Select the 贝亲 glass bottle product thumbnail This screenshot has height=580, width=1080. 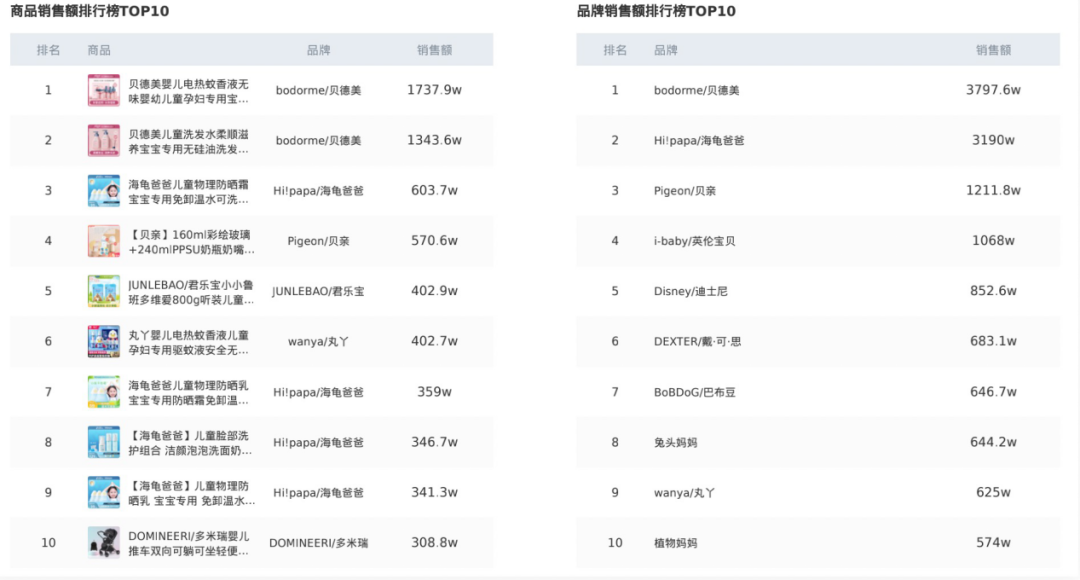(x=103, y=241)
